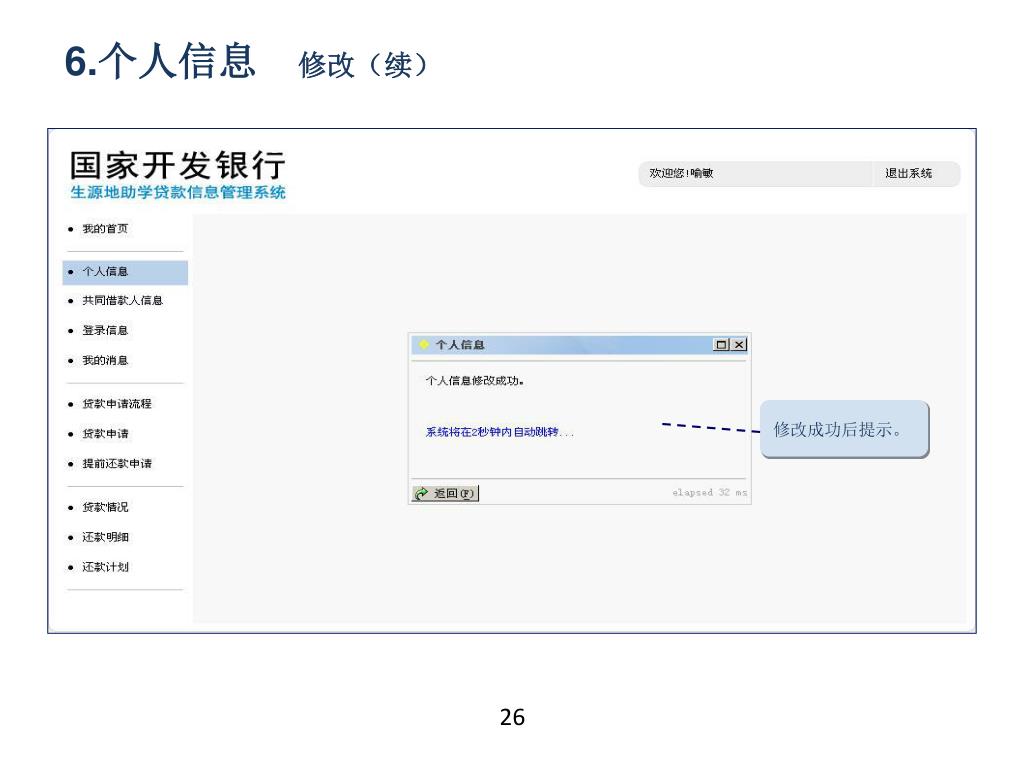Open 还款明细 menu item
The width and height of the screenshot is (1024, 768).
coord(105,537)
